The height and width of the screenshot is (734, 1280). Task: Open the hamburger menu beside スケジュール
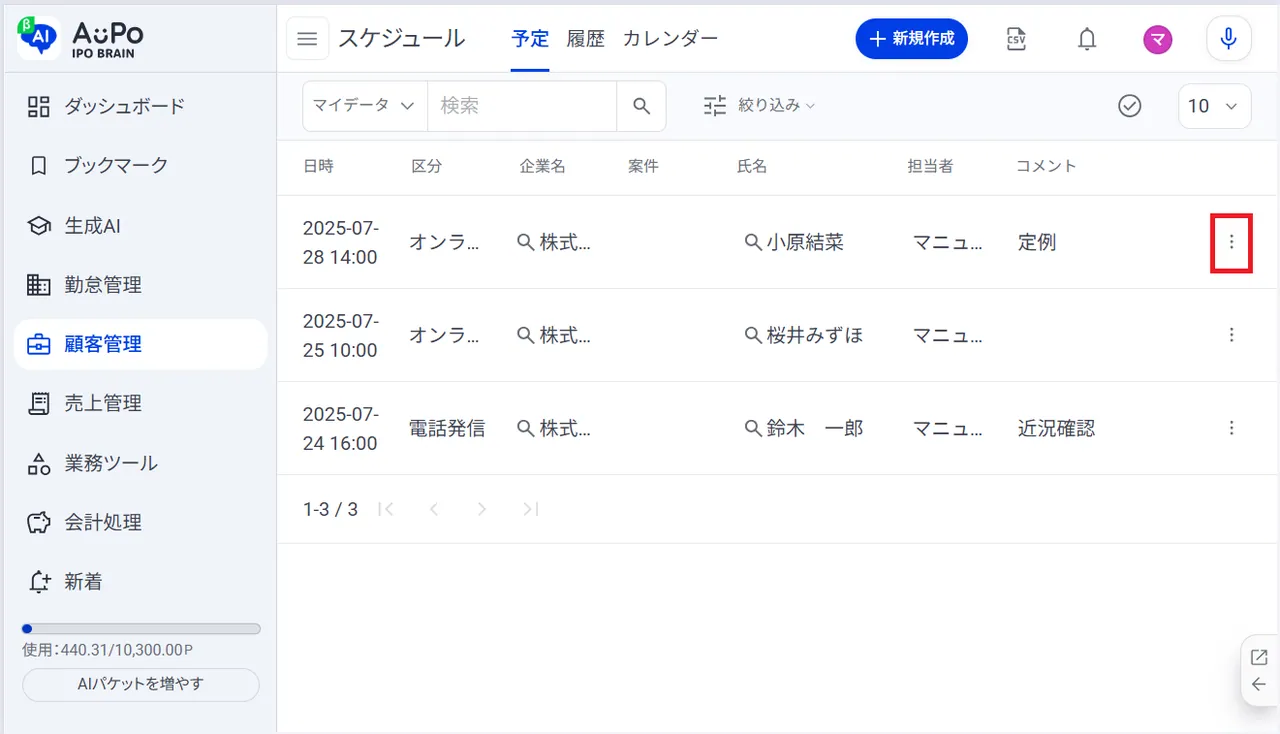(x=308, y=39)
